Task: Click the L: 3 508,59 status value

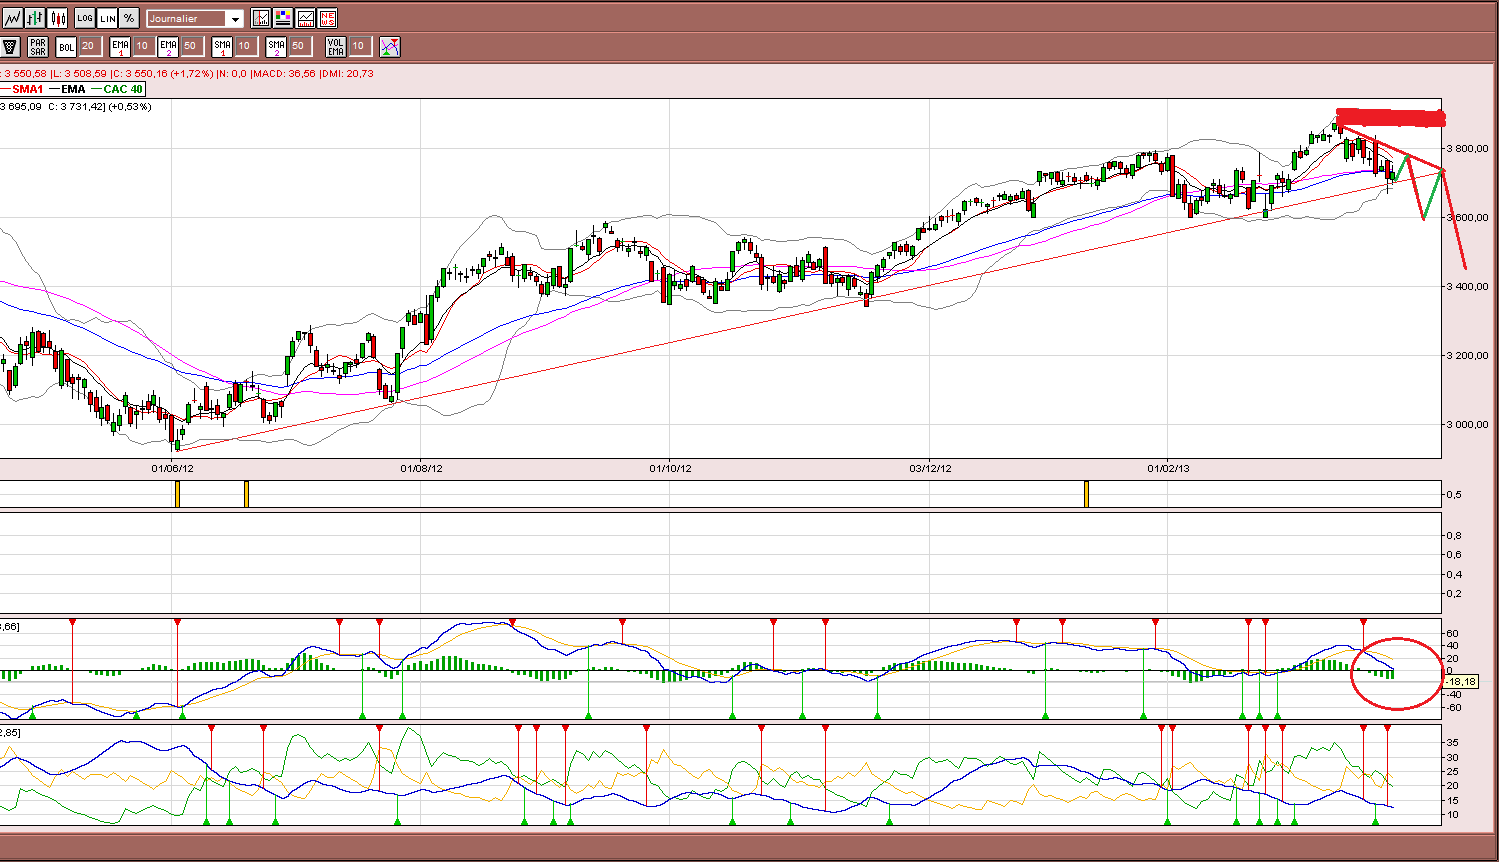Action: pyautogui.click(x=79, y=73)
